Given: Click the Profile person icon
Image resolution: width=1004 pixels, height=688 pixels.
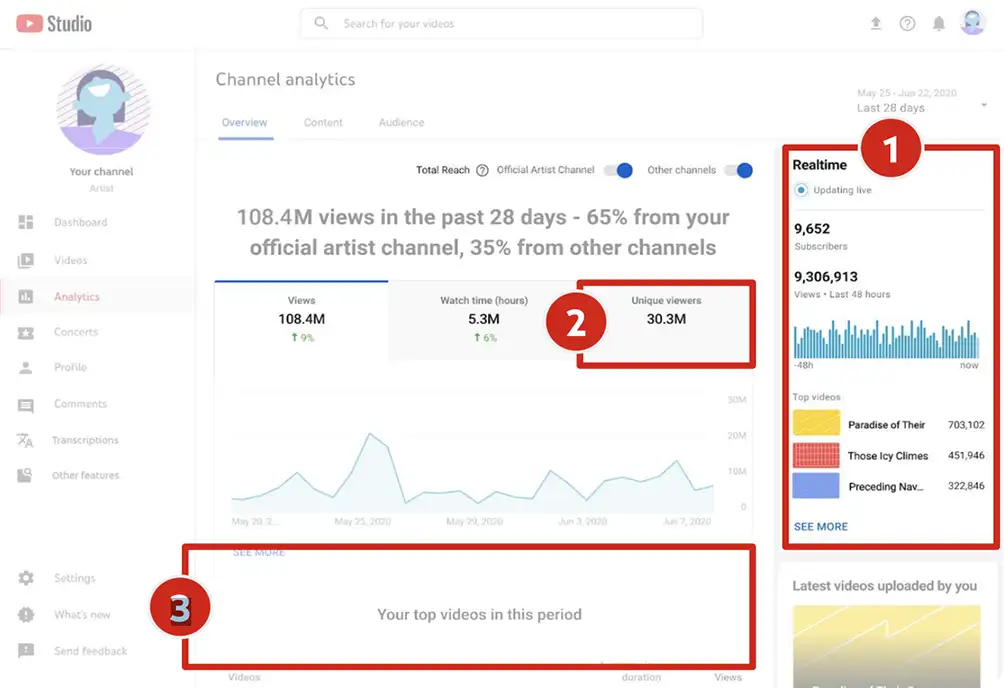Looking at the screenshot, I should click(x=26, y=368).
